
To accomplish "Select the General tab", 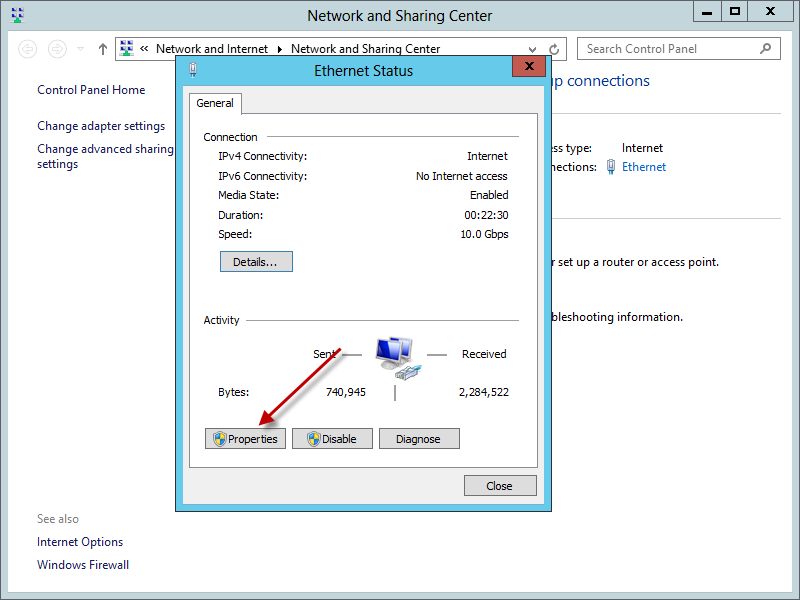I will click(215, 103).
